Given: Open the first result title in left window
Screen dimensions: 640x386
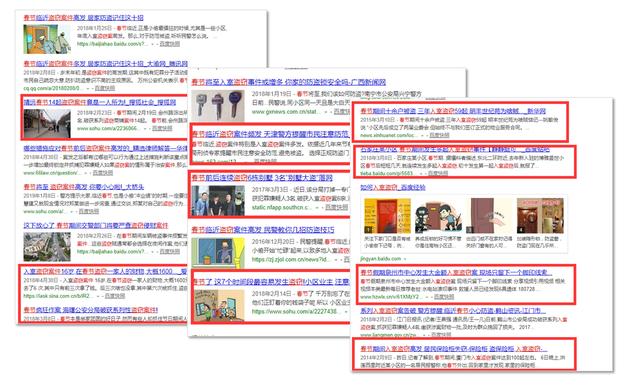Looking at the screenshot, I should pos(84,18).
